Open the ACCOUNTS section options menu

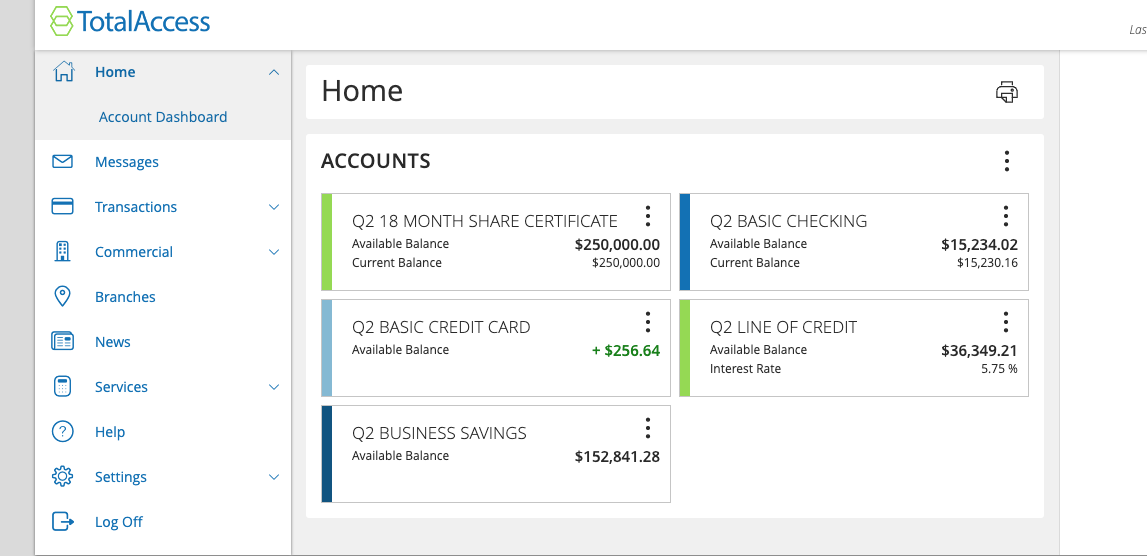(x=1007, y=161)
